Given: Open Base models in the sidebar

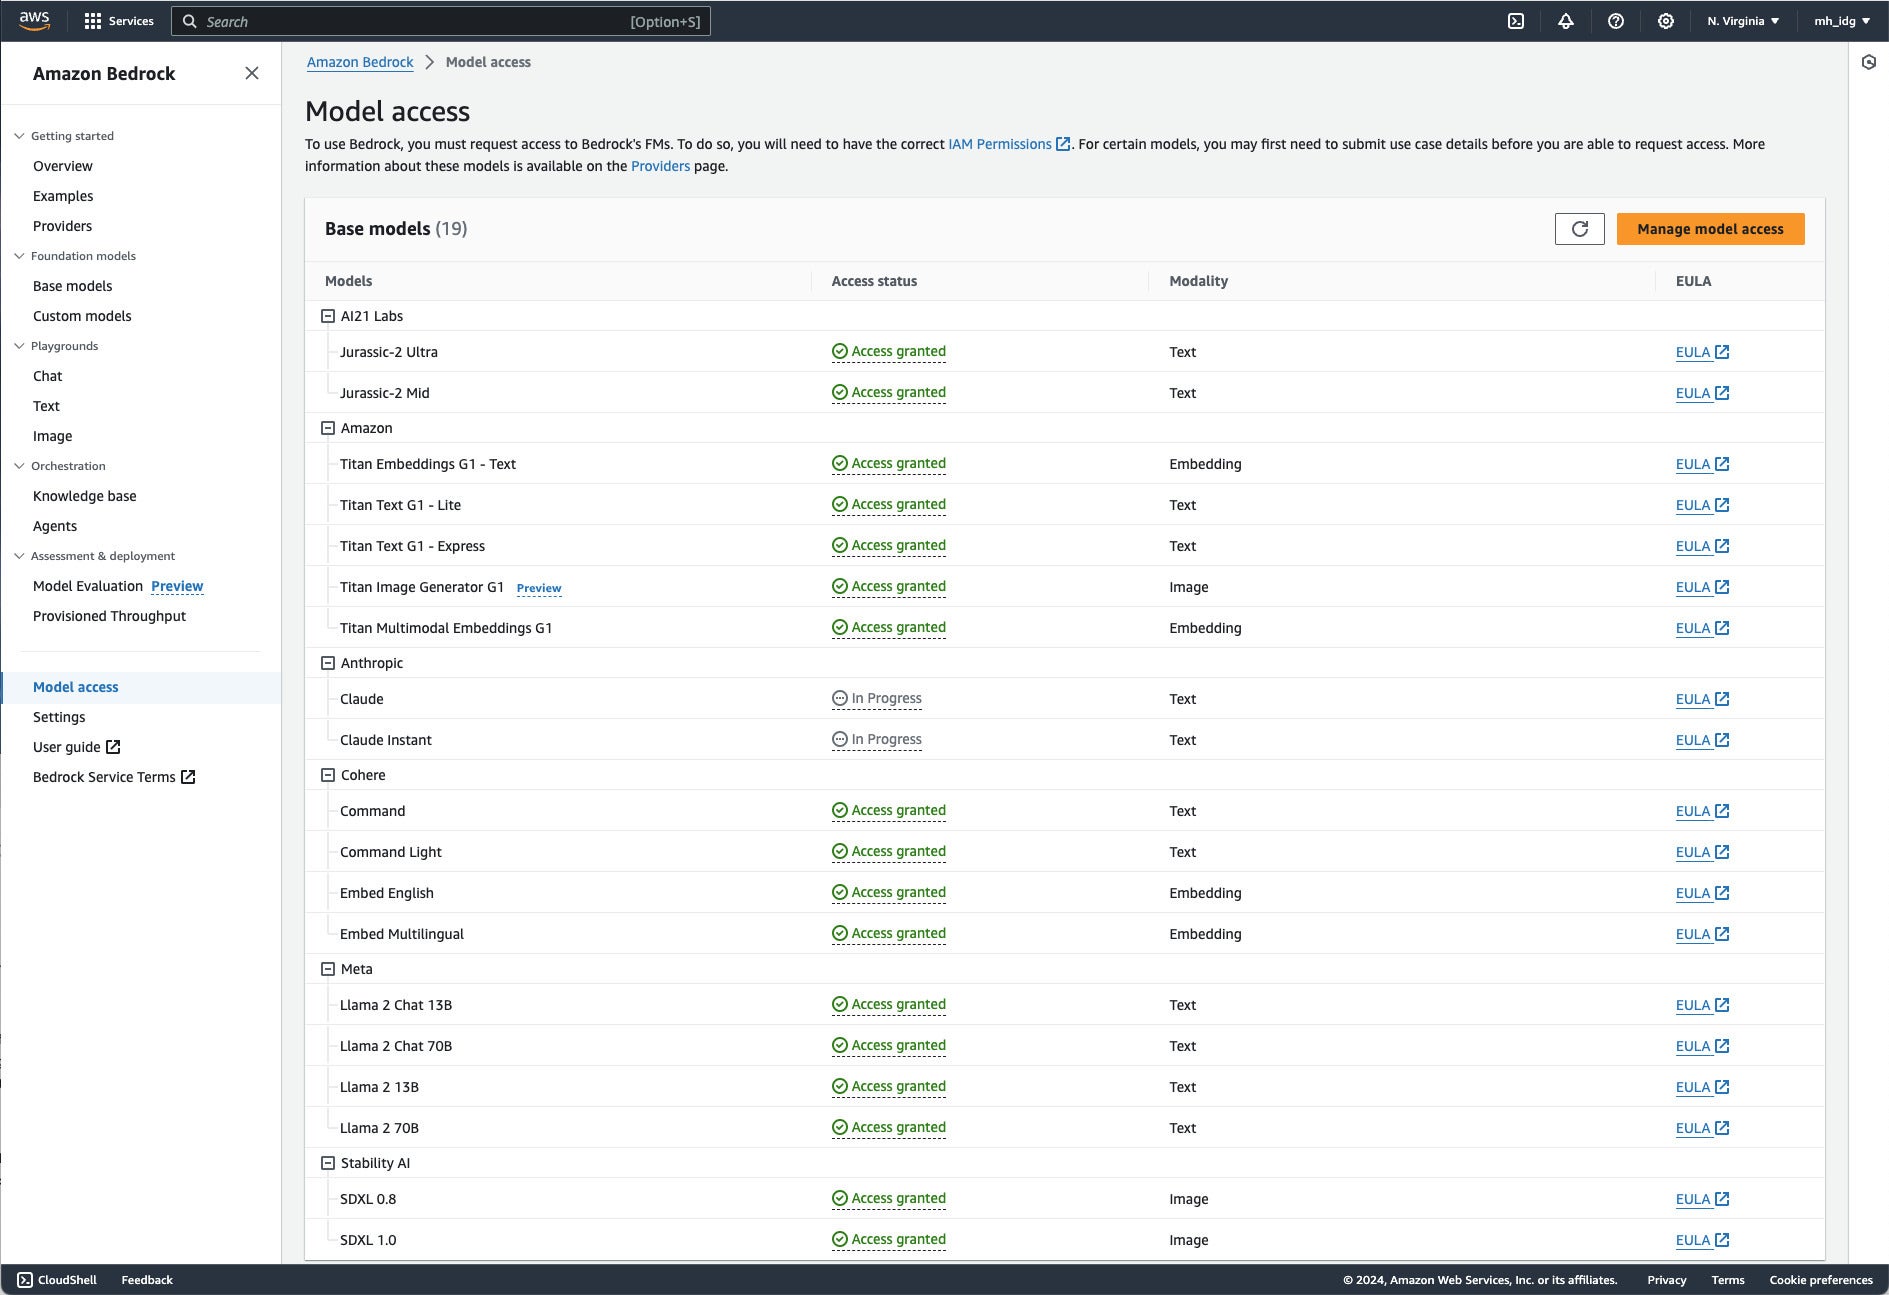Looking at the screenshot, I should click(73, 286).
